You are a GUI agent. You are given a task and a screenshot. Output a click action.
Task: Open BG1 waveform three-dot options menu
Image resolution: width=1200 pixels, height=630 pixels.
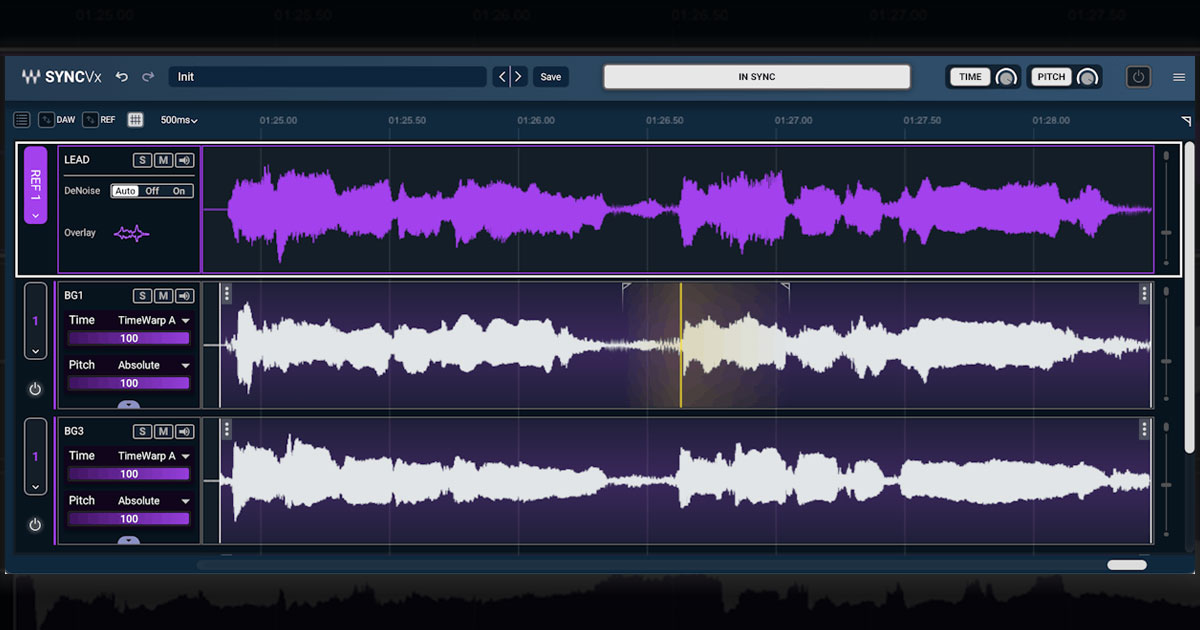(x=227, y=293)
